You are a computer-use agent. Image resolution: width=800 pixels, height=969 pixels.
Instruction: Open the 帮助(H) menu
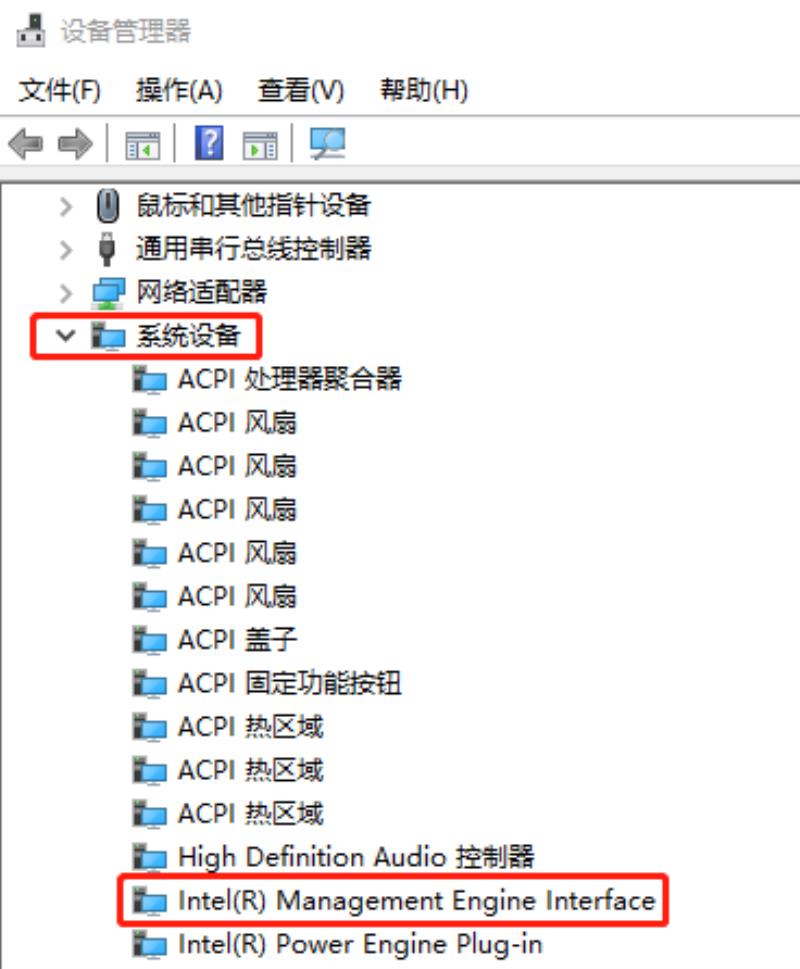point(424,91)
